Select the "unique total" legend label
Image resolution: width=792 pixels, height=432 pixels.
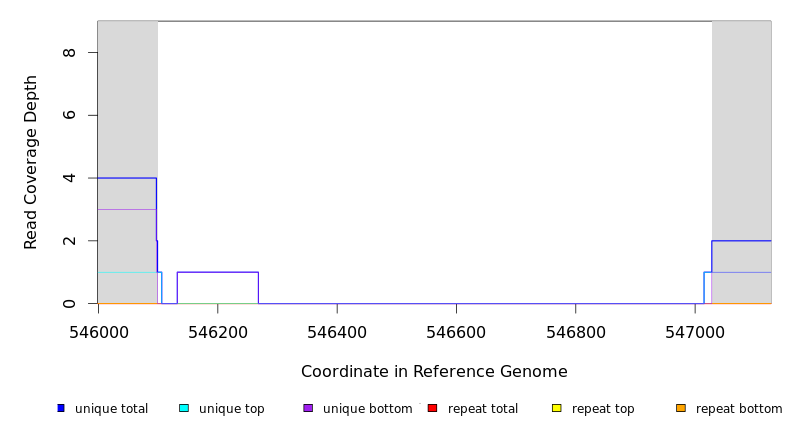(x=111, y=409)
